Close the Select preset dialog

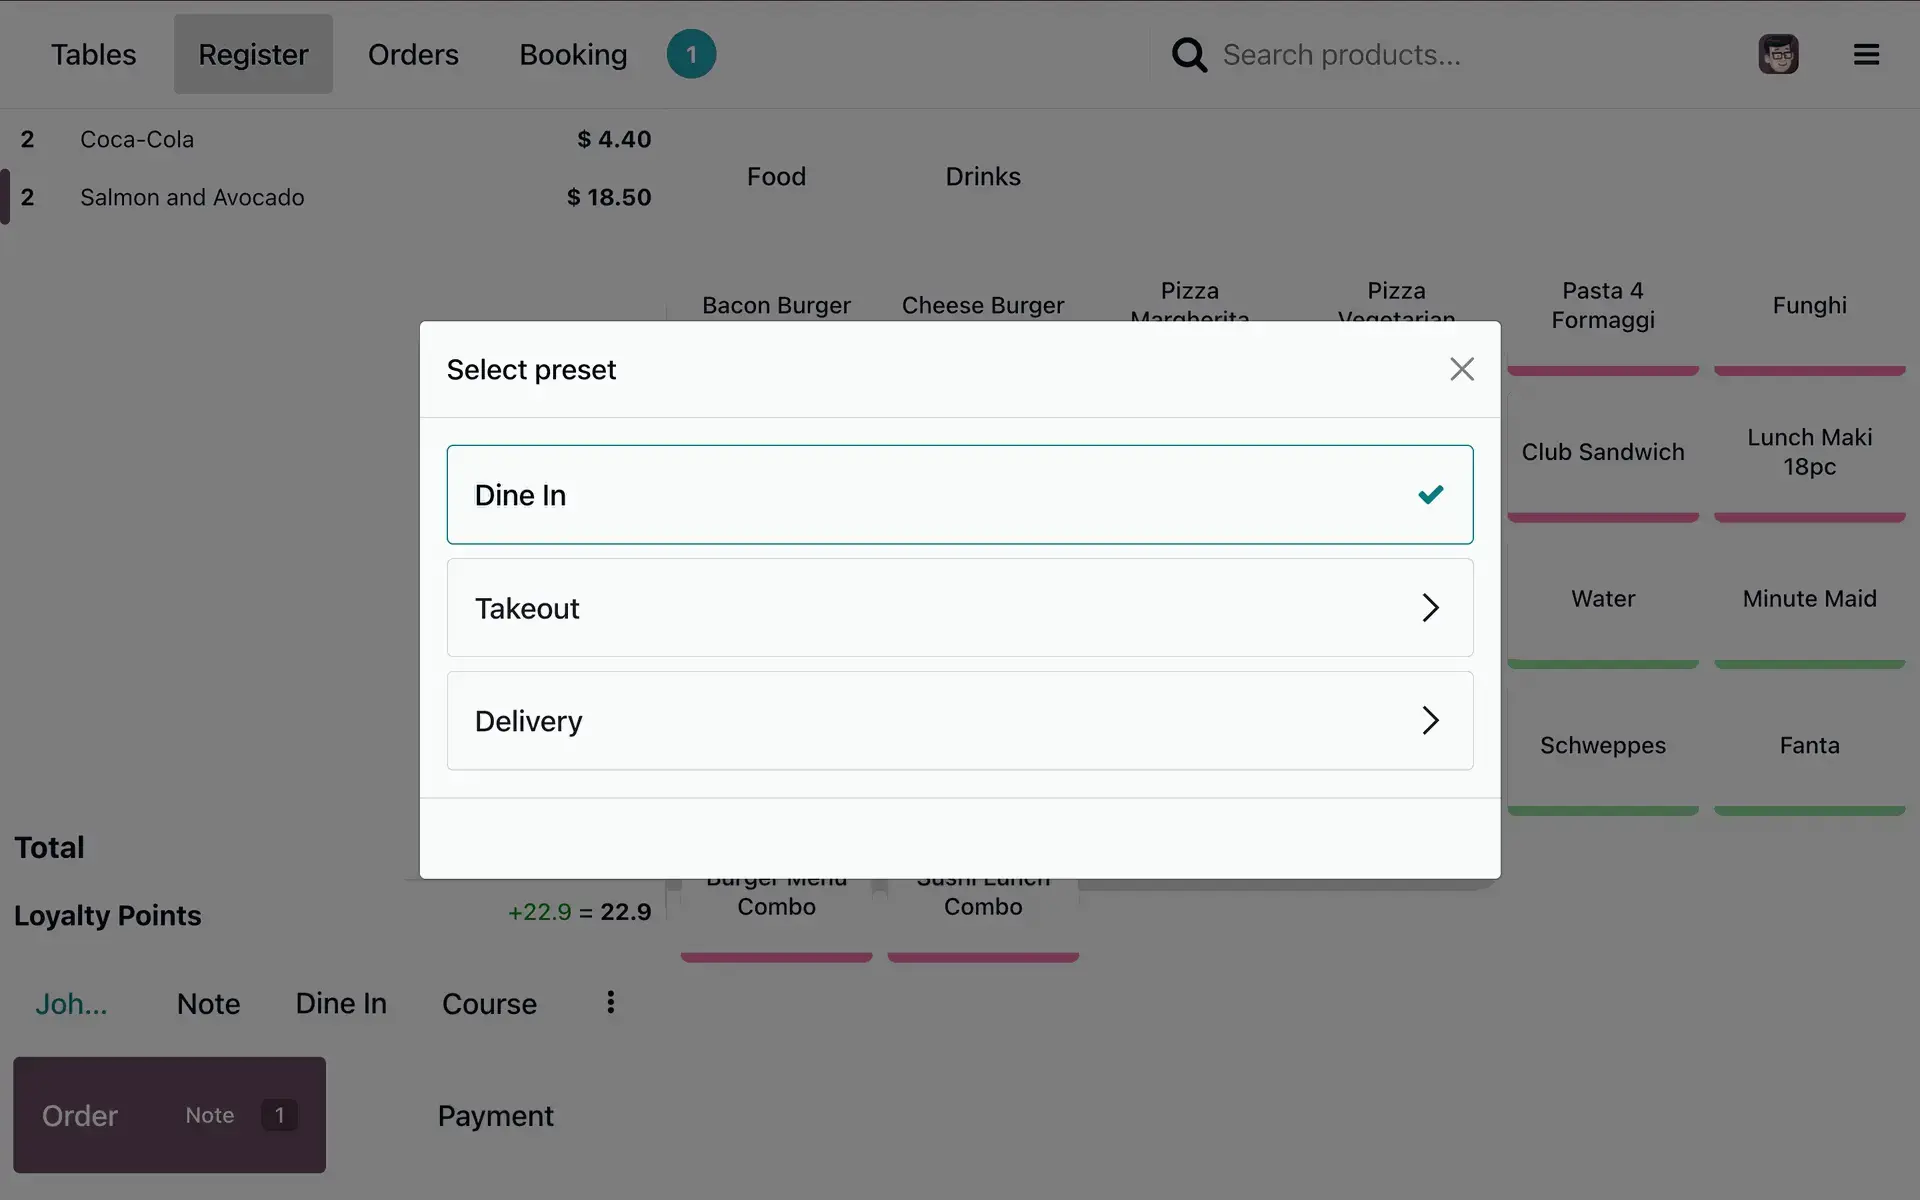[x=1462, y=369]
